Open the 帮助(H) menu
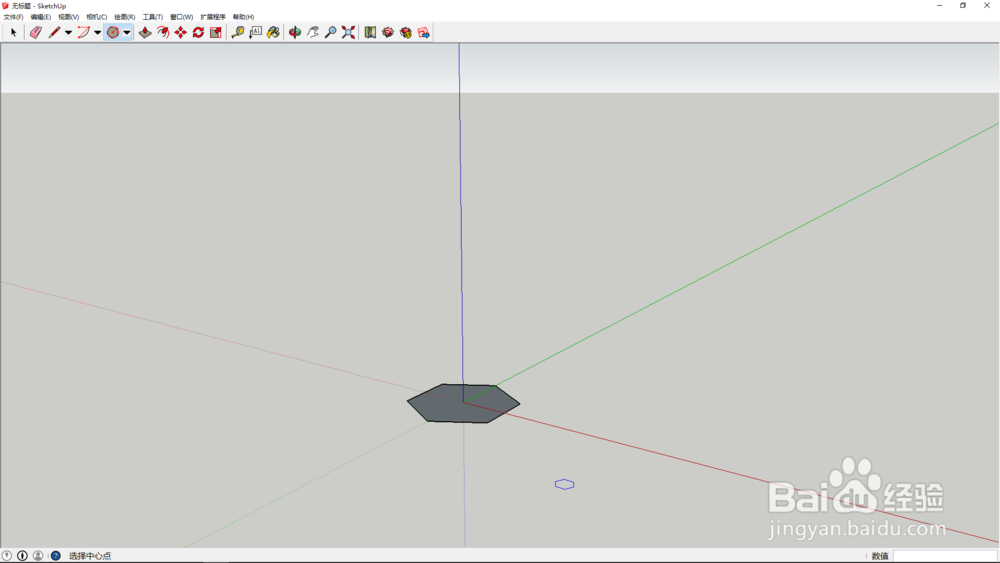1000x563 pixels. pos(244,17)
